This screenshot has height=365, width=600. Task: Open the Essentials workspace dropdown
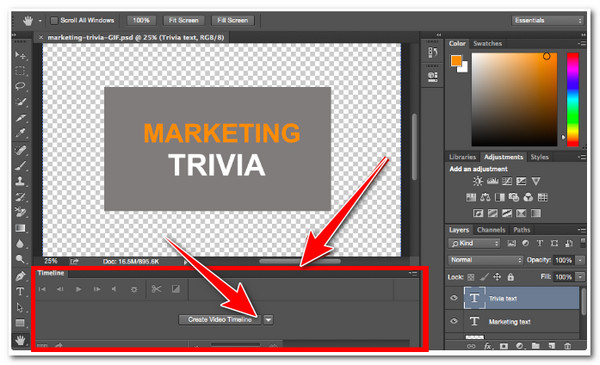[548, 20]
